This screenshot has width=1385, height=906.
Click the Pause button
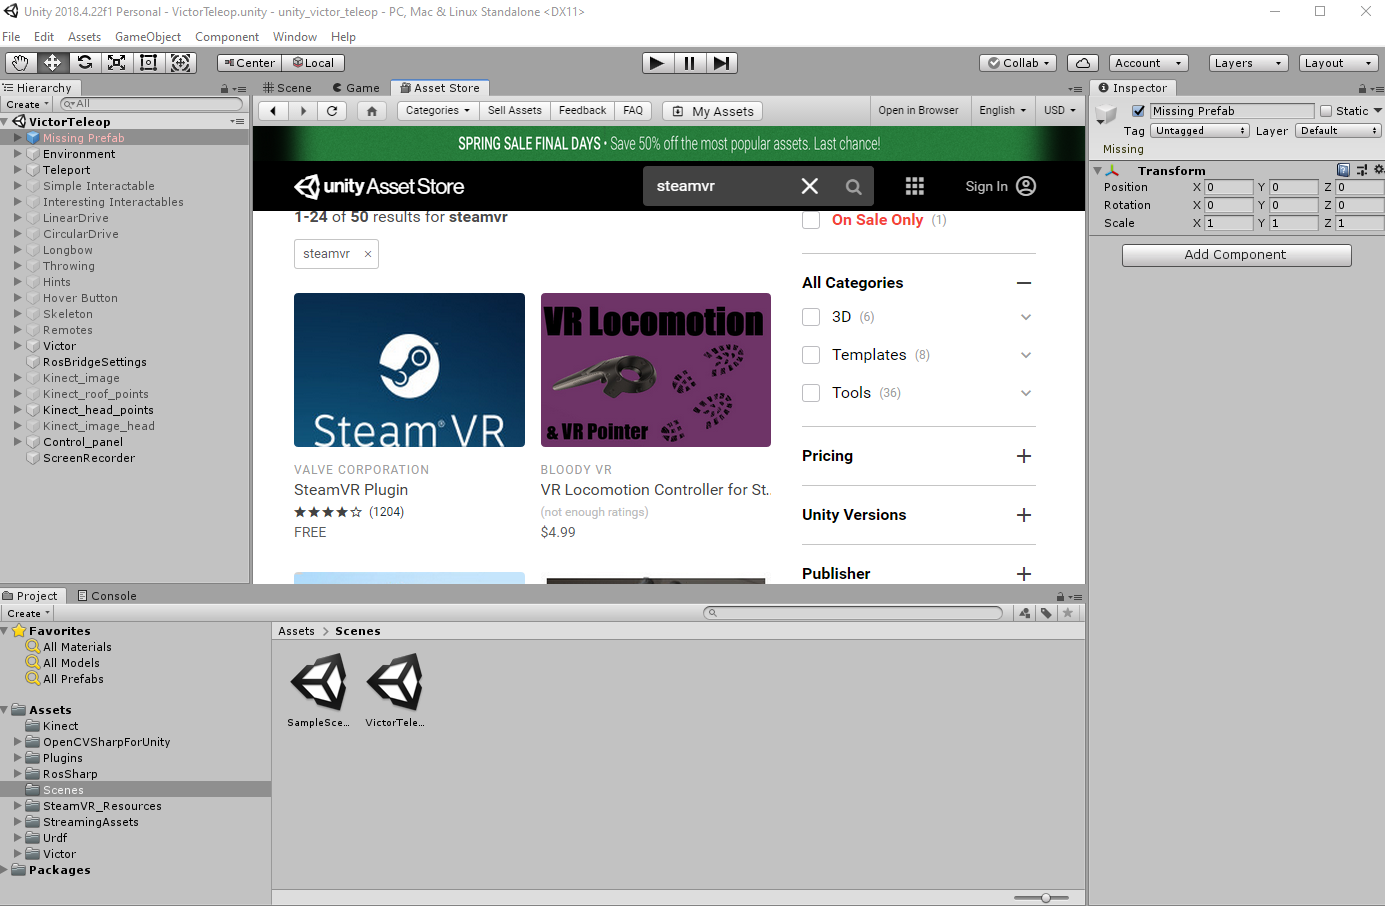(x=689, y=63)
